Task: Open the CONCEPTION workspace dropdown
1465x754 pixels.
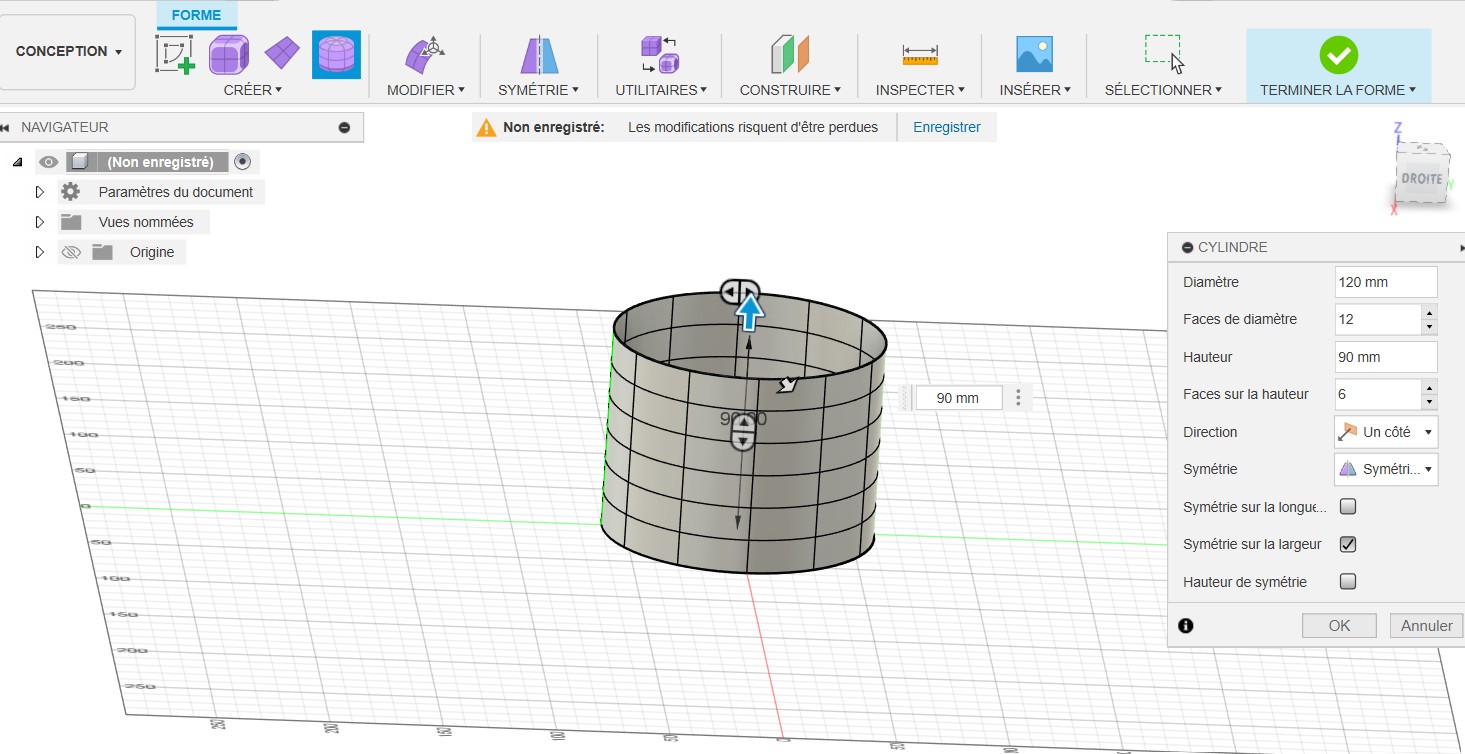Action: tap(69, 52)
